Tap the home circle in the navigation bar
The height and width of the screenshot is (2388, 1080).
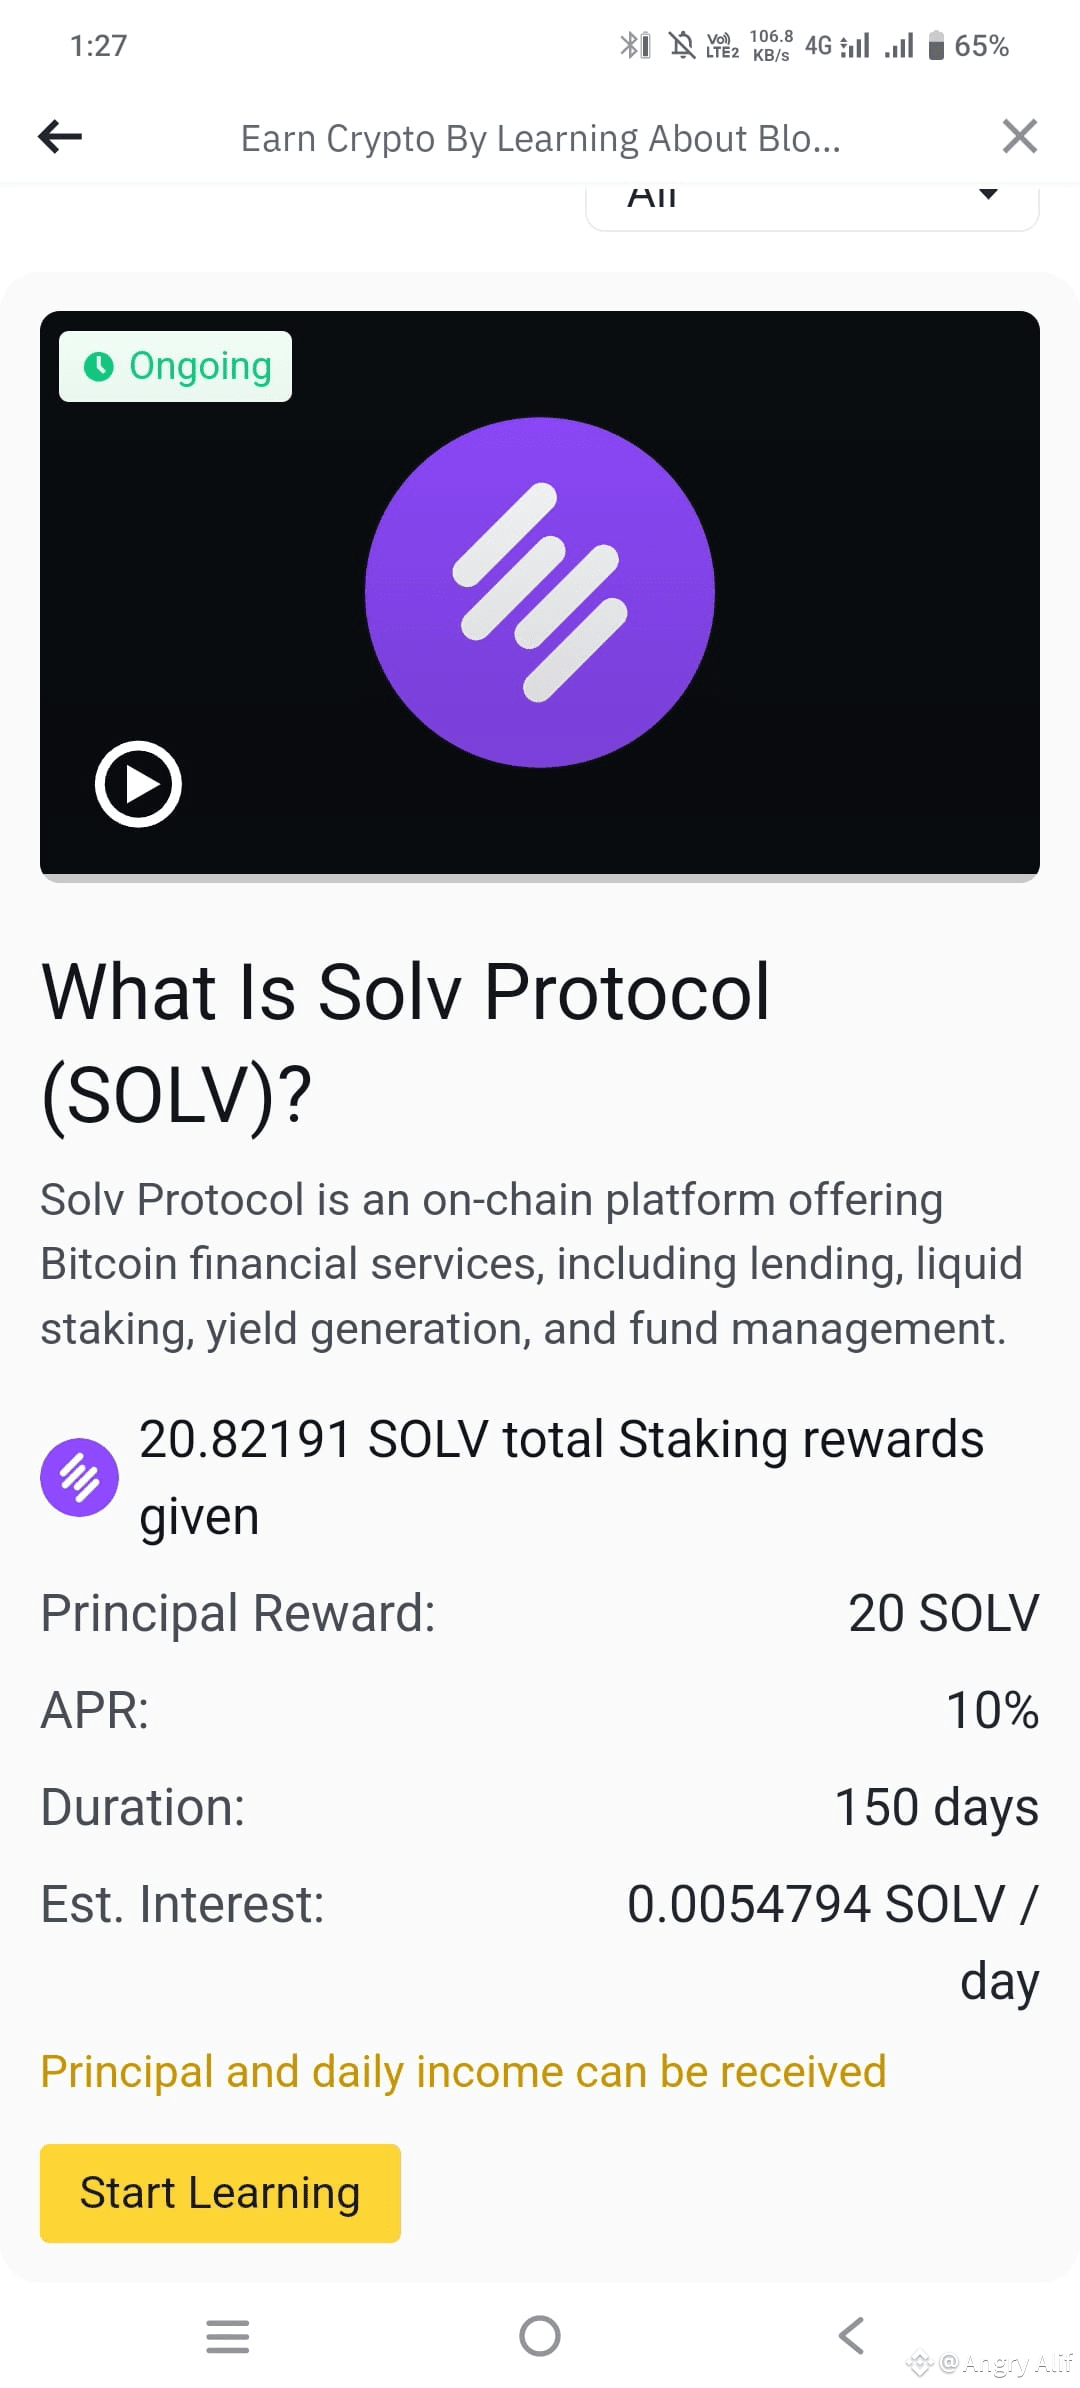tap(539, 2337)
